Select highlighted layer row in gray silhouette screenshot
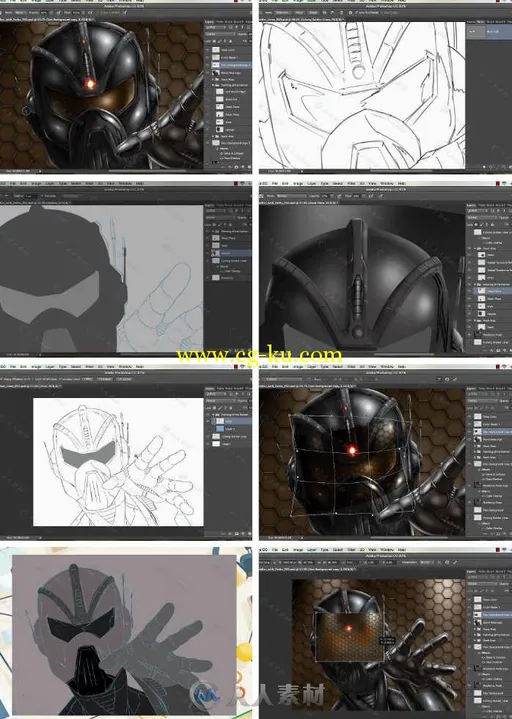The height and width of the screenshot is (719, 512). click(x=228, y=253)
